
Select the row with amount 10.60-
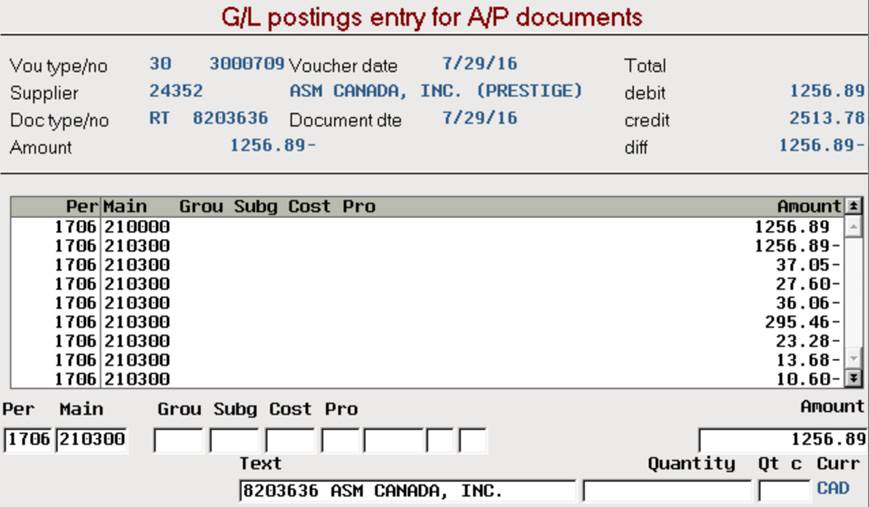pyautogui.click(x=427, y=379)
